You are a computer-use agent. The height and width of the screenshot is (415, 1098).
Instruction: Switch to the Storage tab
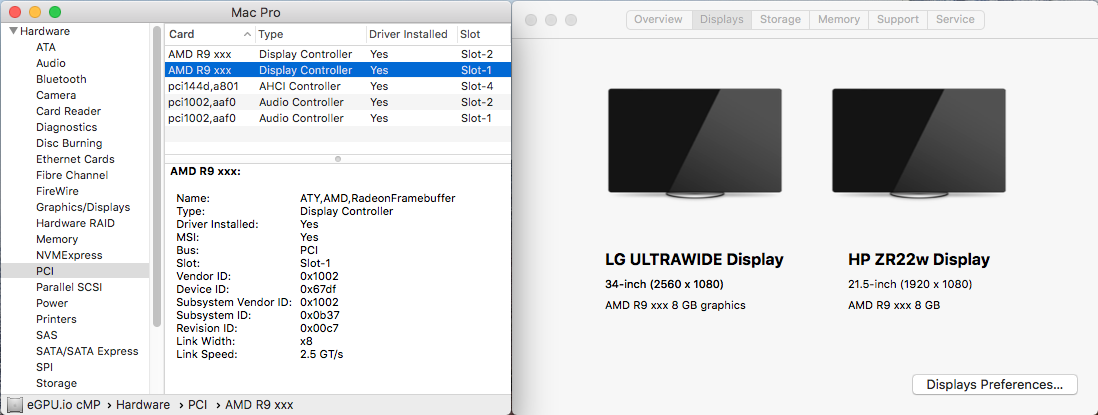click(781, 20)
